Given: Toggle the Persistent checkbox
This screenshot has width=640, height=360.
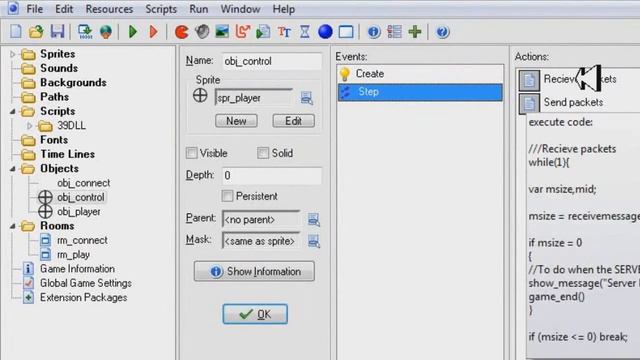Looking at the screenshot, I should coord(227,196).
